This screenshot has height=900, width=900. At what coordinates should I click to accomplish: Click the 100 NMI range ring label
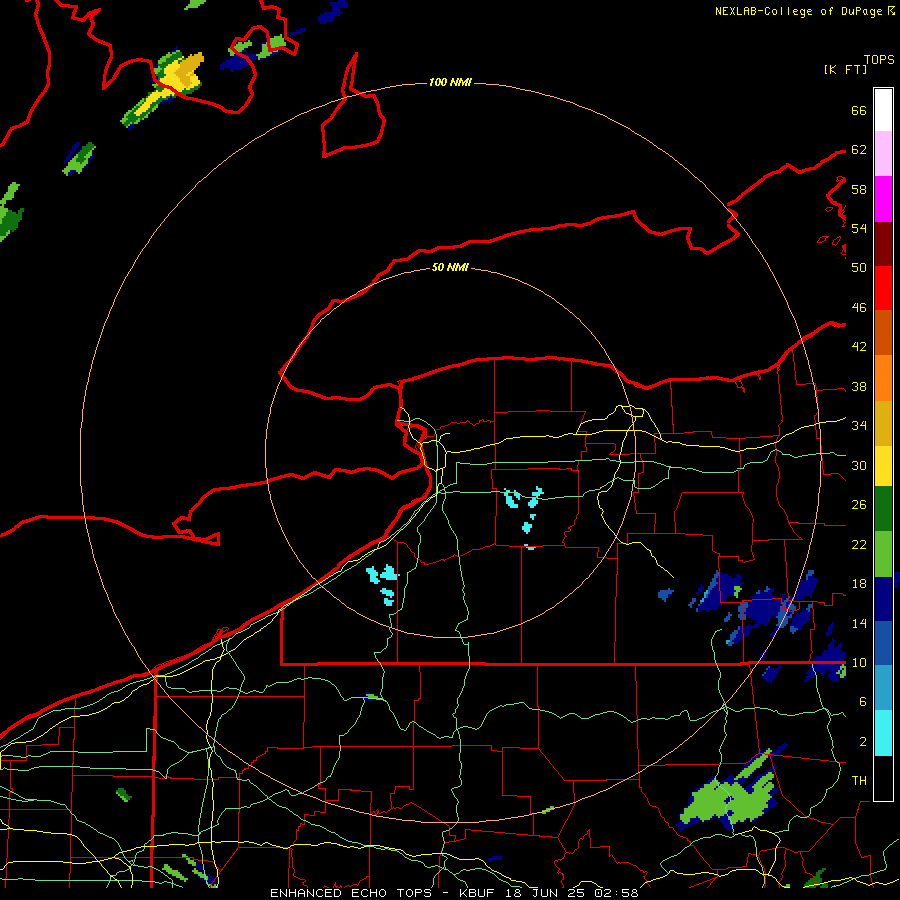coord(450,82)
